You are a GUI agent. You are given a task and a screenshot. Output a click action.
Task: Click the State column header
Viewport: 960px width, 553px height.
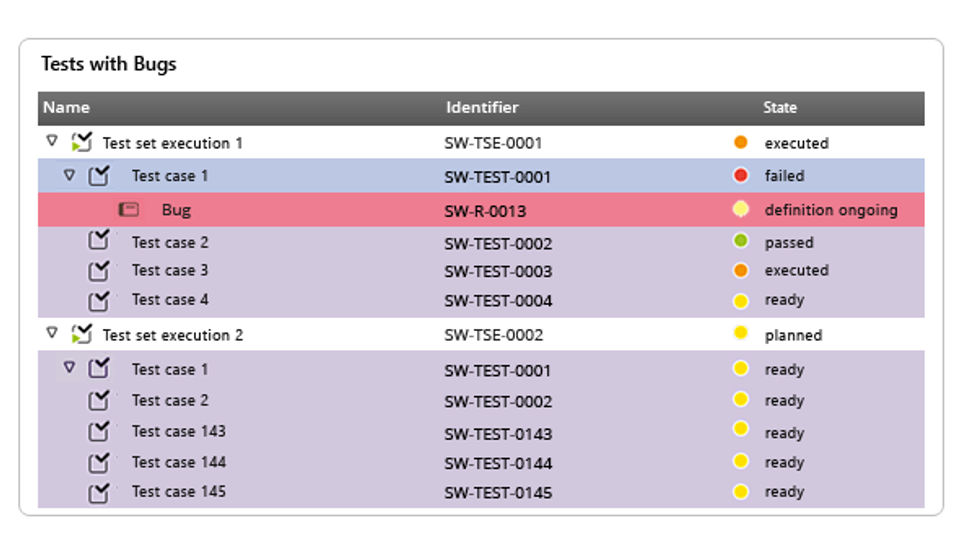tap(780, 108)
